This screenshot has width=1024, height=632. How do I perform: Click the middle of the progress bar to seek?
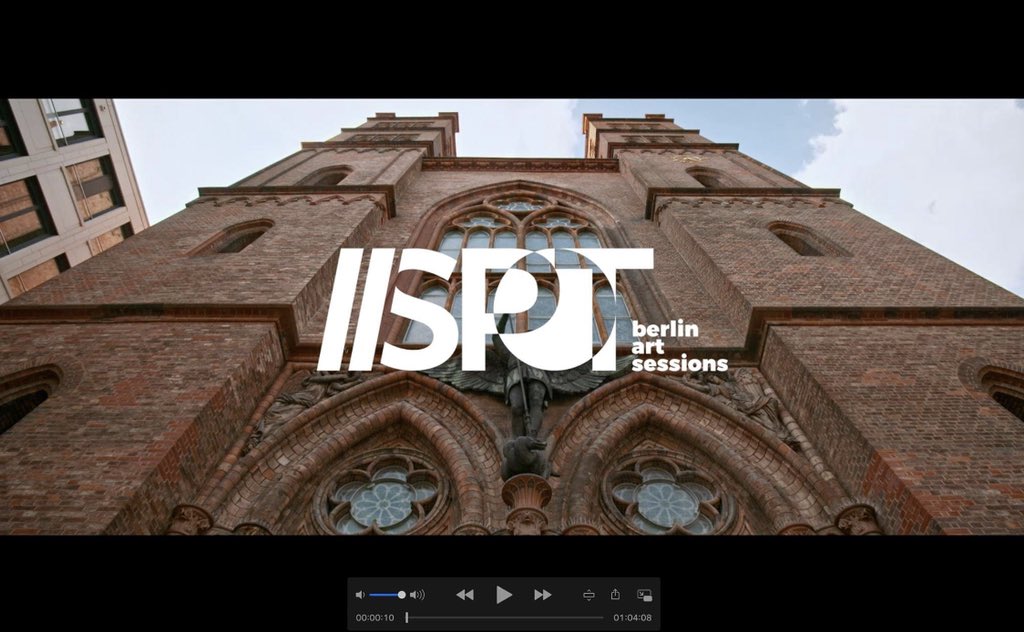point(505,617)
